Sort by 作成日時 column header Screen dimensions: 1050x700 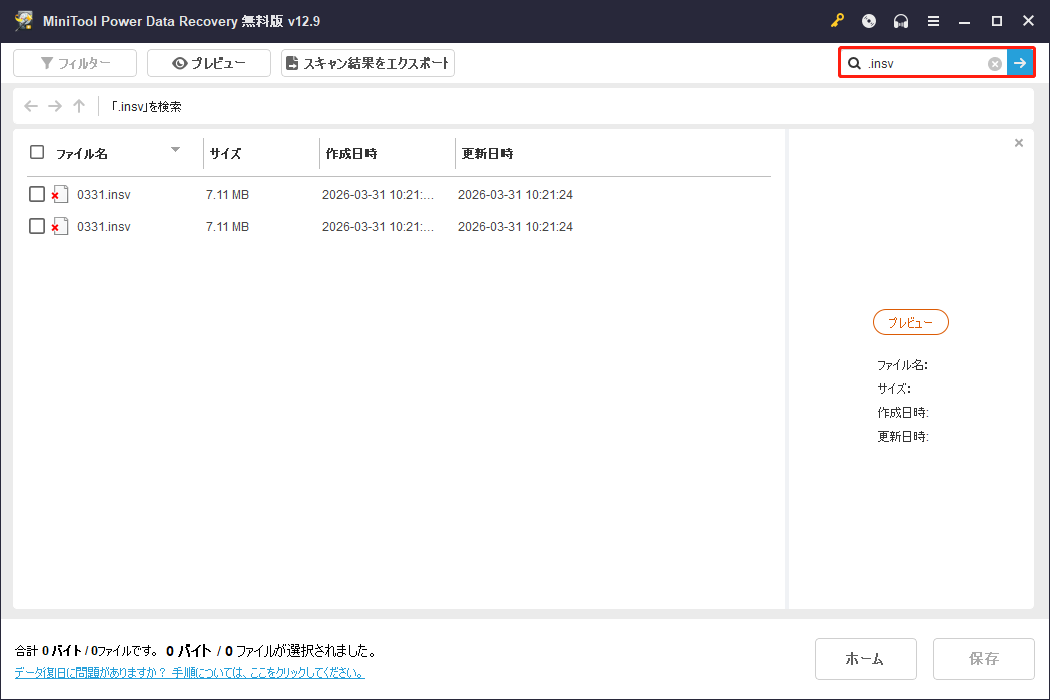pyautogui.click(x=352, y=153)
